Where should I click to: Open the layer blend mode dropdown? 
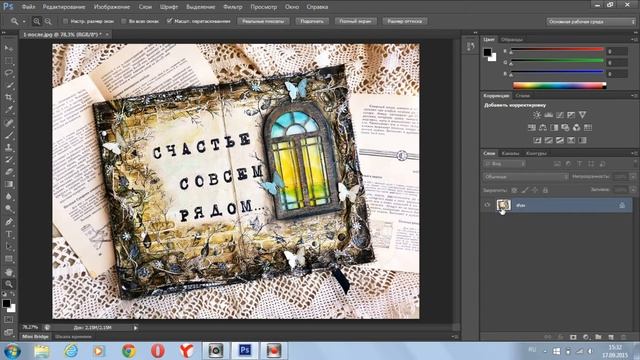[526, 177]
